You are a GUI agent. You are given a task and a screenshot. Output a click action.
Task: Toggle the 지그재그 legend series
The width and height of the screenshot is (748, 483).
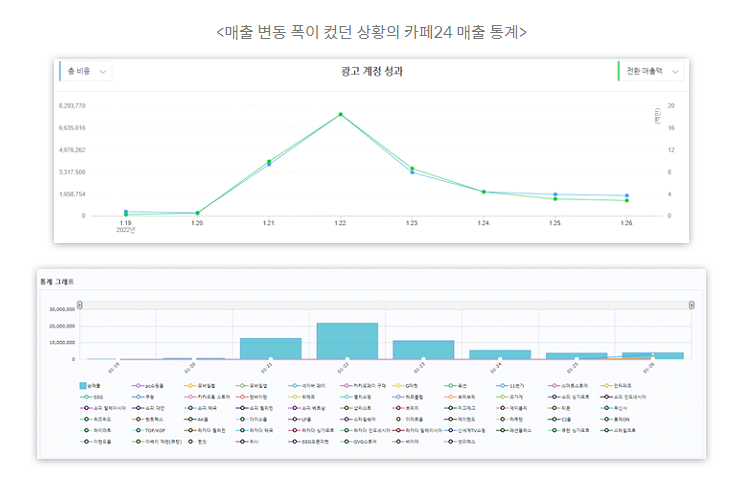459,408
